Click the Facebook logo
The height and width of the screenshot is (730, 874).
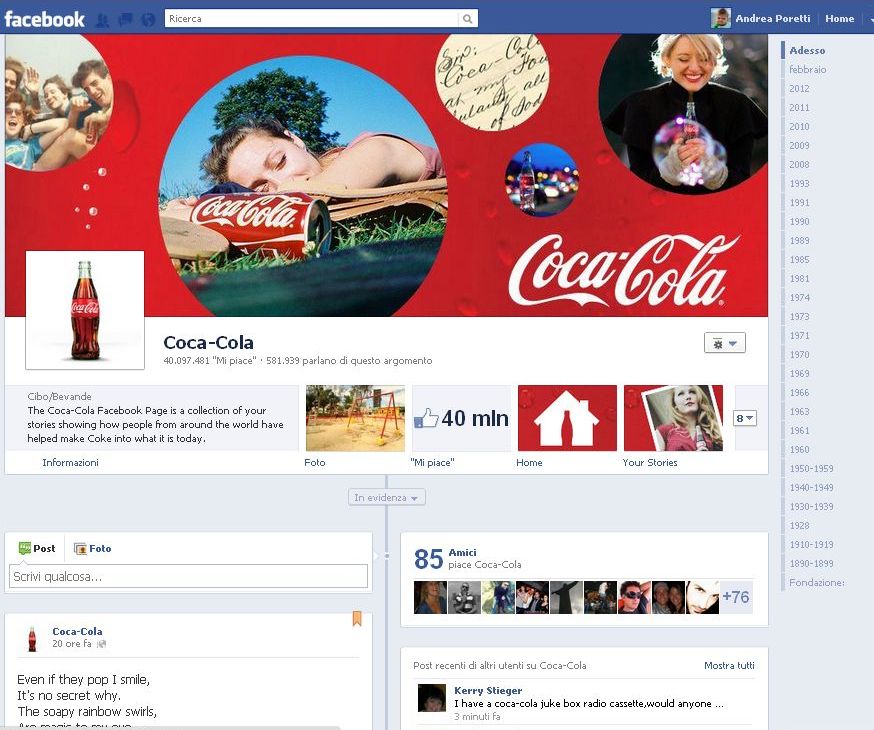point(45,19)
